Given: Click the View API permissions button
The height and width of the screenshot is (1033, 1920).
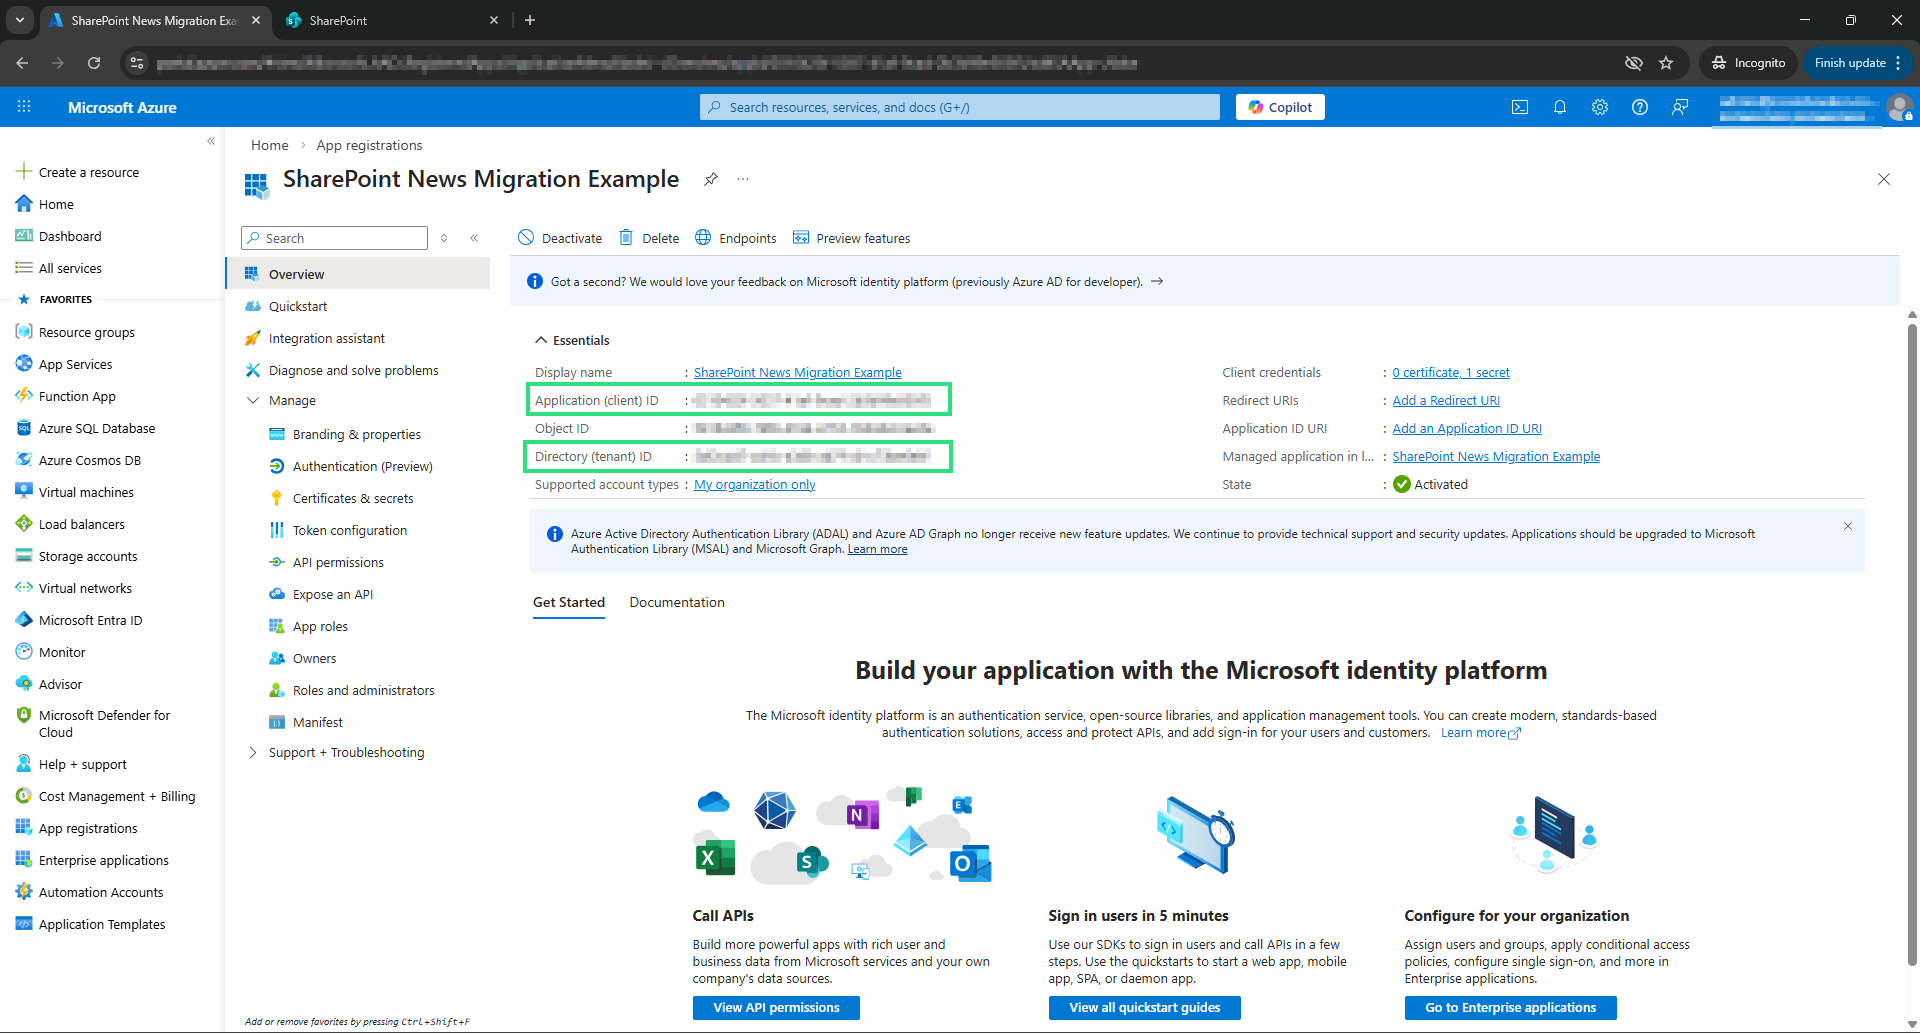Looking at the screenshot, I should [x=776, y=1007].
